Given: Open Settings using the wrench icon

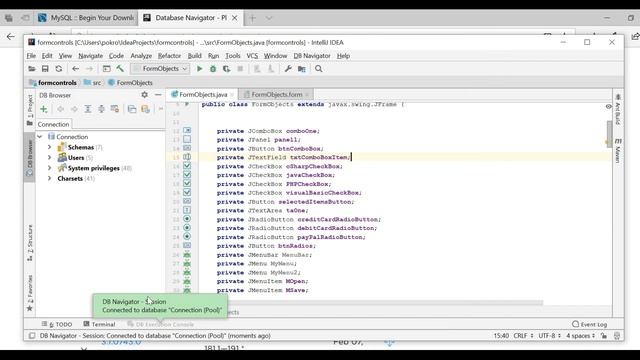Looking at the screenshot, I should [x=288, y=69].
